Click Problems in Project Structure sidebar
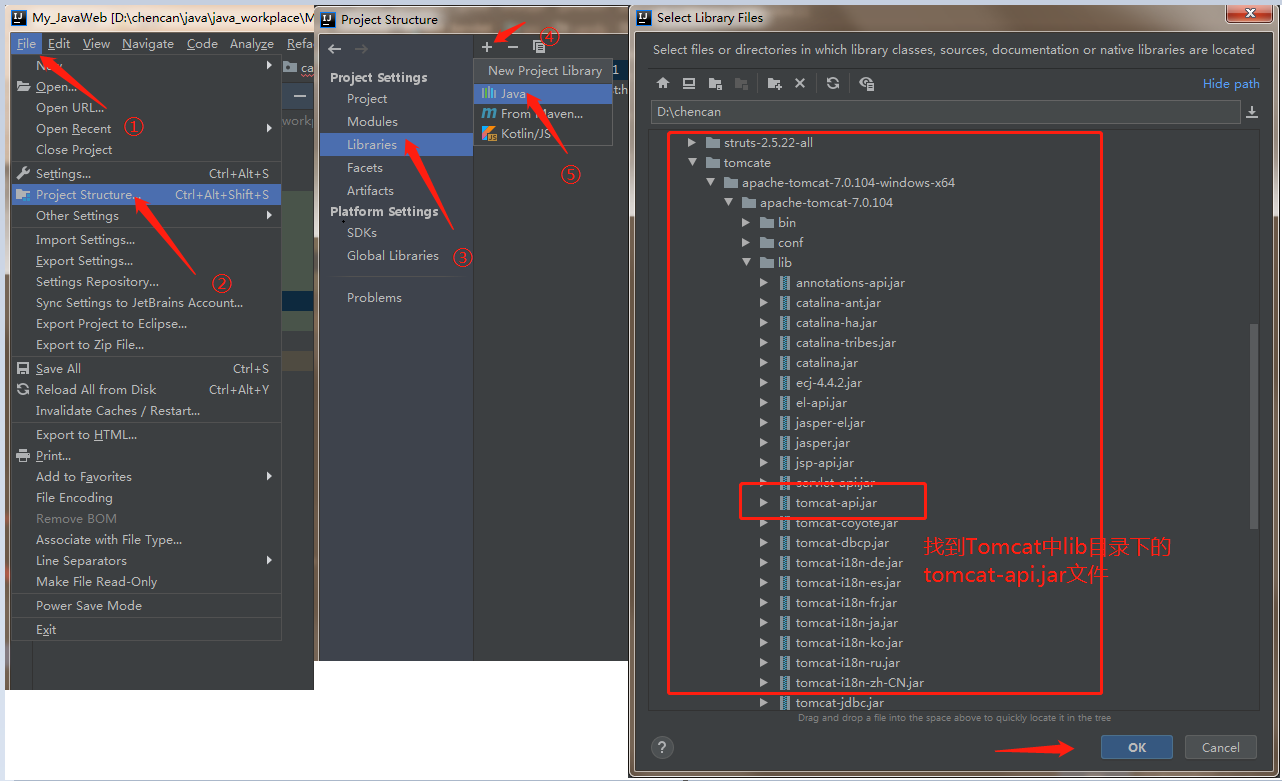This screenshot has height=781, width=1282. [x=374, y=297]
